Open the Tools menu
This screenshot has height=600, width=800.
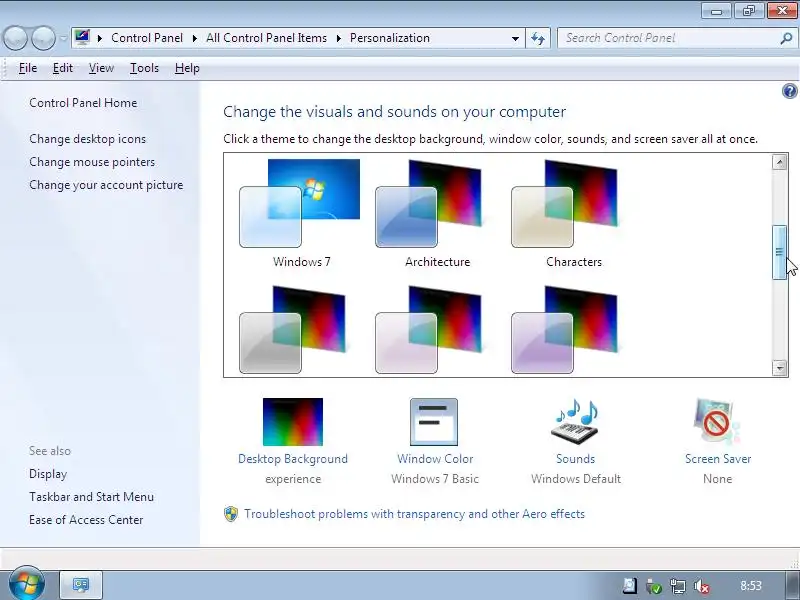click(144, 68)
